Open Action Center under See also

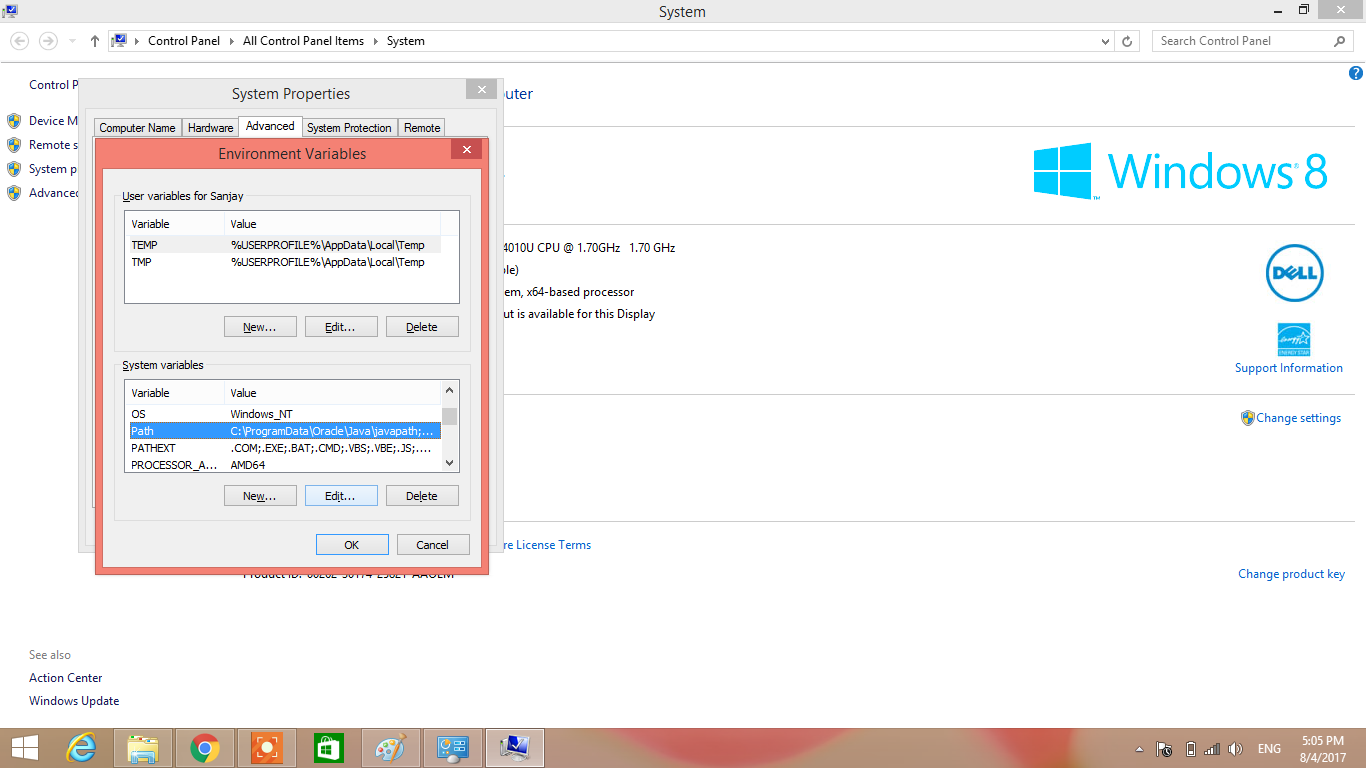(x=66, y=678)
